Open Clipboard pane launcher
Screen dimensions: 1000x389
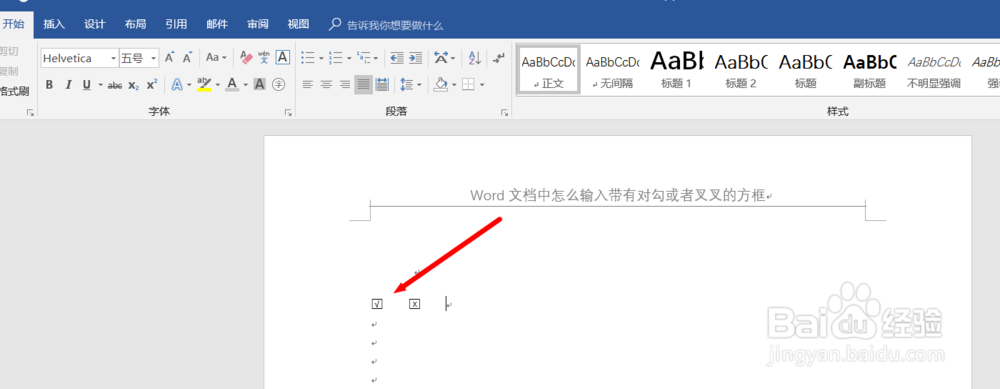30,112
